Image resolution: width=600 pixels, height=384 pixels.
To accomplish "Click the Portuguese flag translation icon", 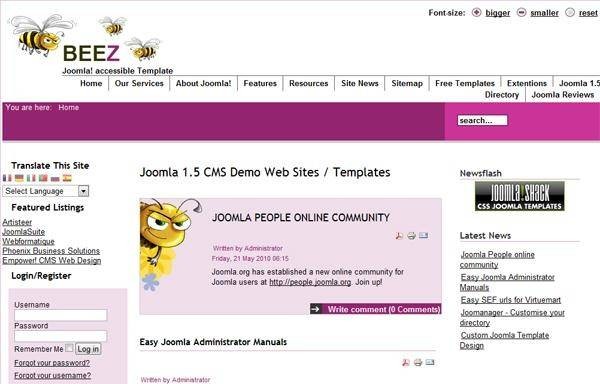I will click(x=43, y=178).
